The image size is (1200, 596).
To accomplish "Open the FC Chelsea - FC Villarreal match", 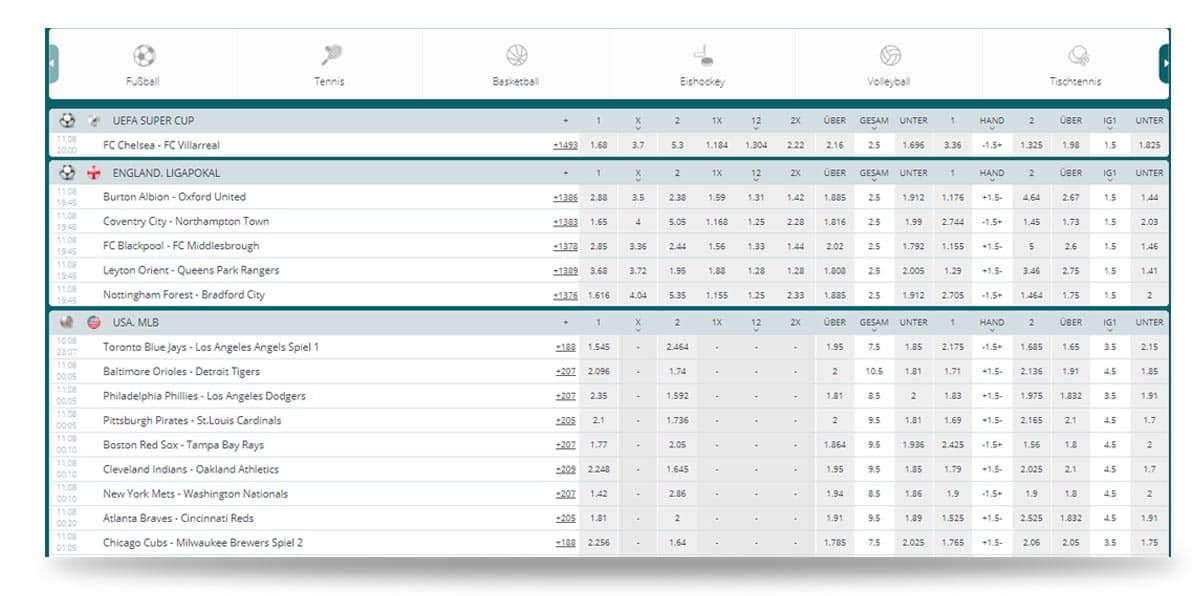I will 161,145.
